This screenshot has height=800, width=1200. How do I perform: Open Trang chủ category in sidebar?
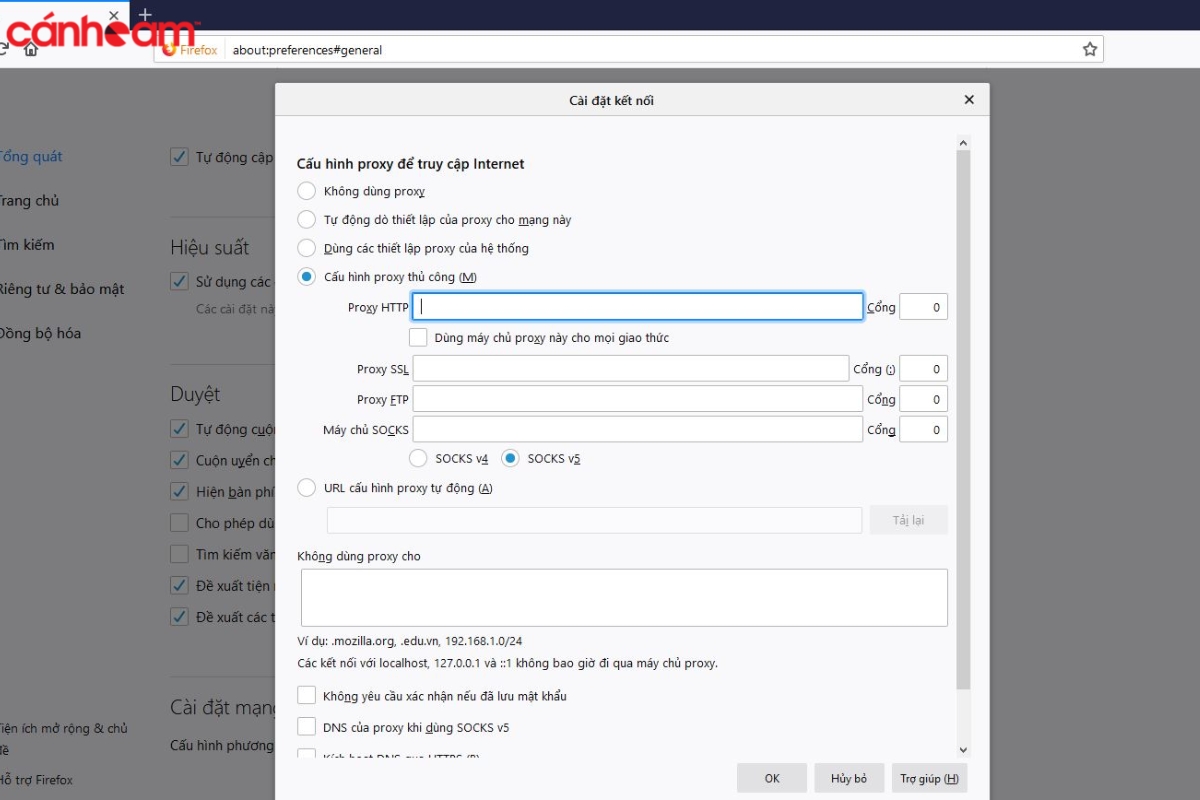click(29, 200)
